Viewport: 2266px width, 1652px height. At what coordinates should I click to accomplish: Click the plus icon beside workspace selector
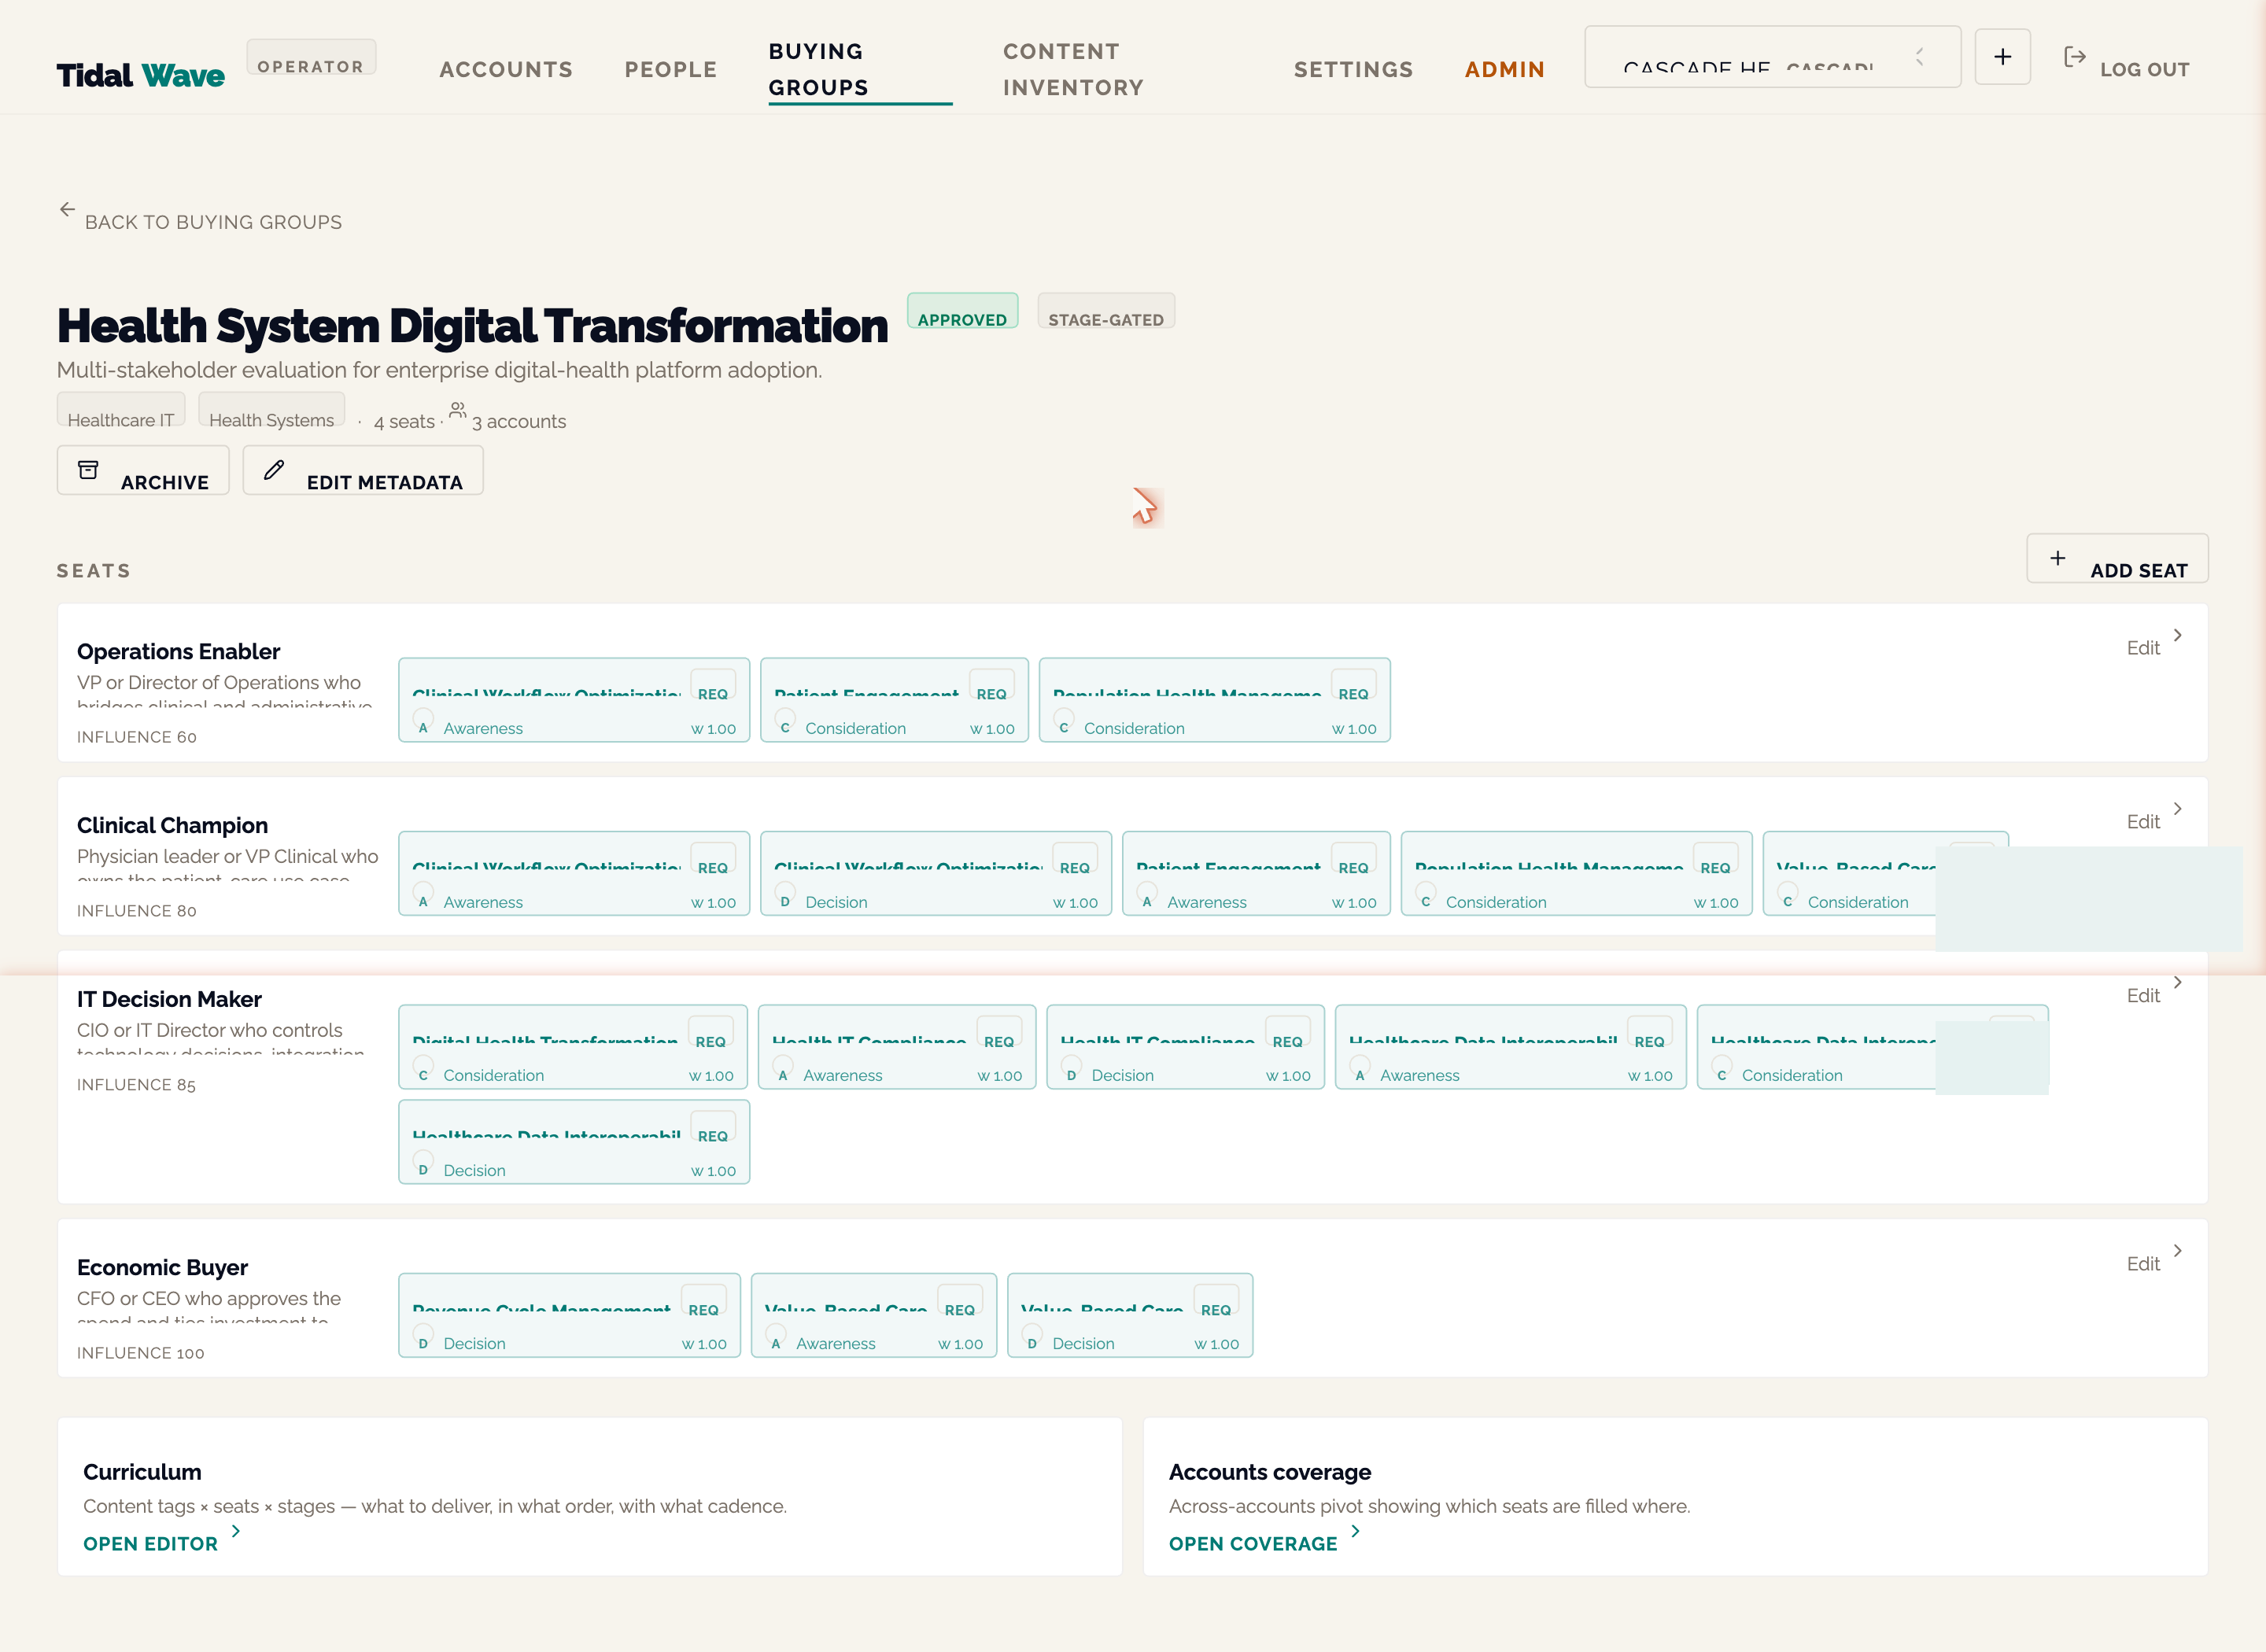pos(2002,57)
